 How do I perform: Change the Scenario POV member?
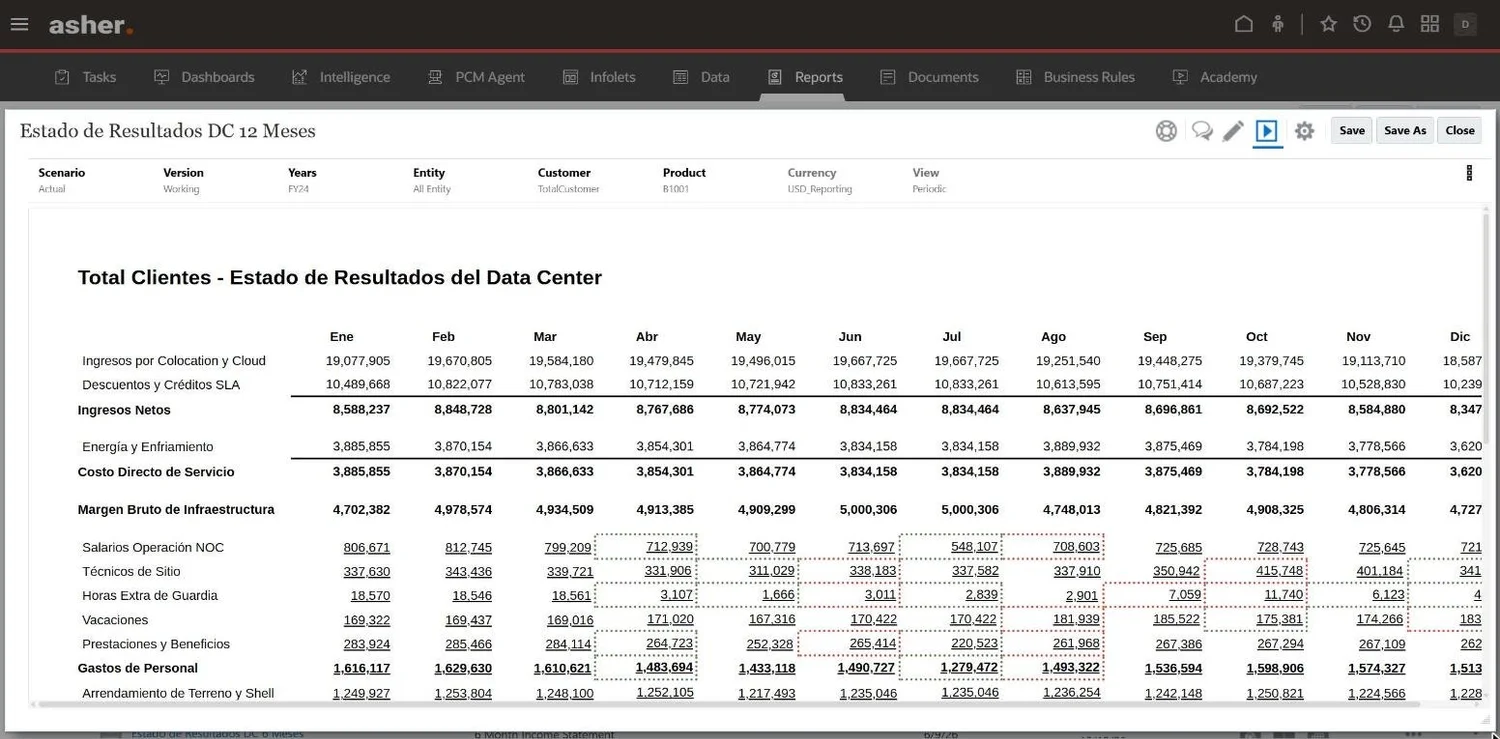point(62,180)
